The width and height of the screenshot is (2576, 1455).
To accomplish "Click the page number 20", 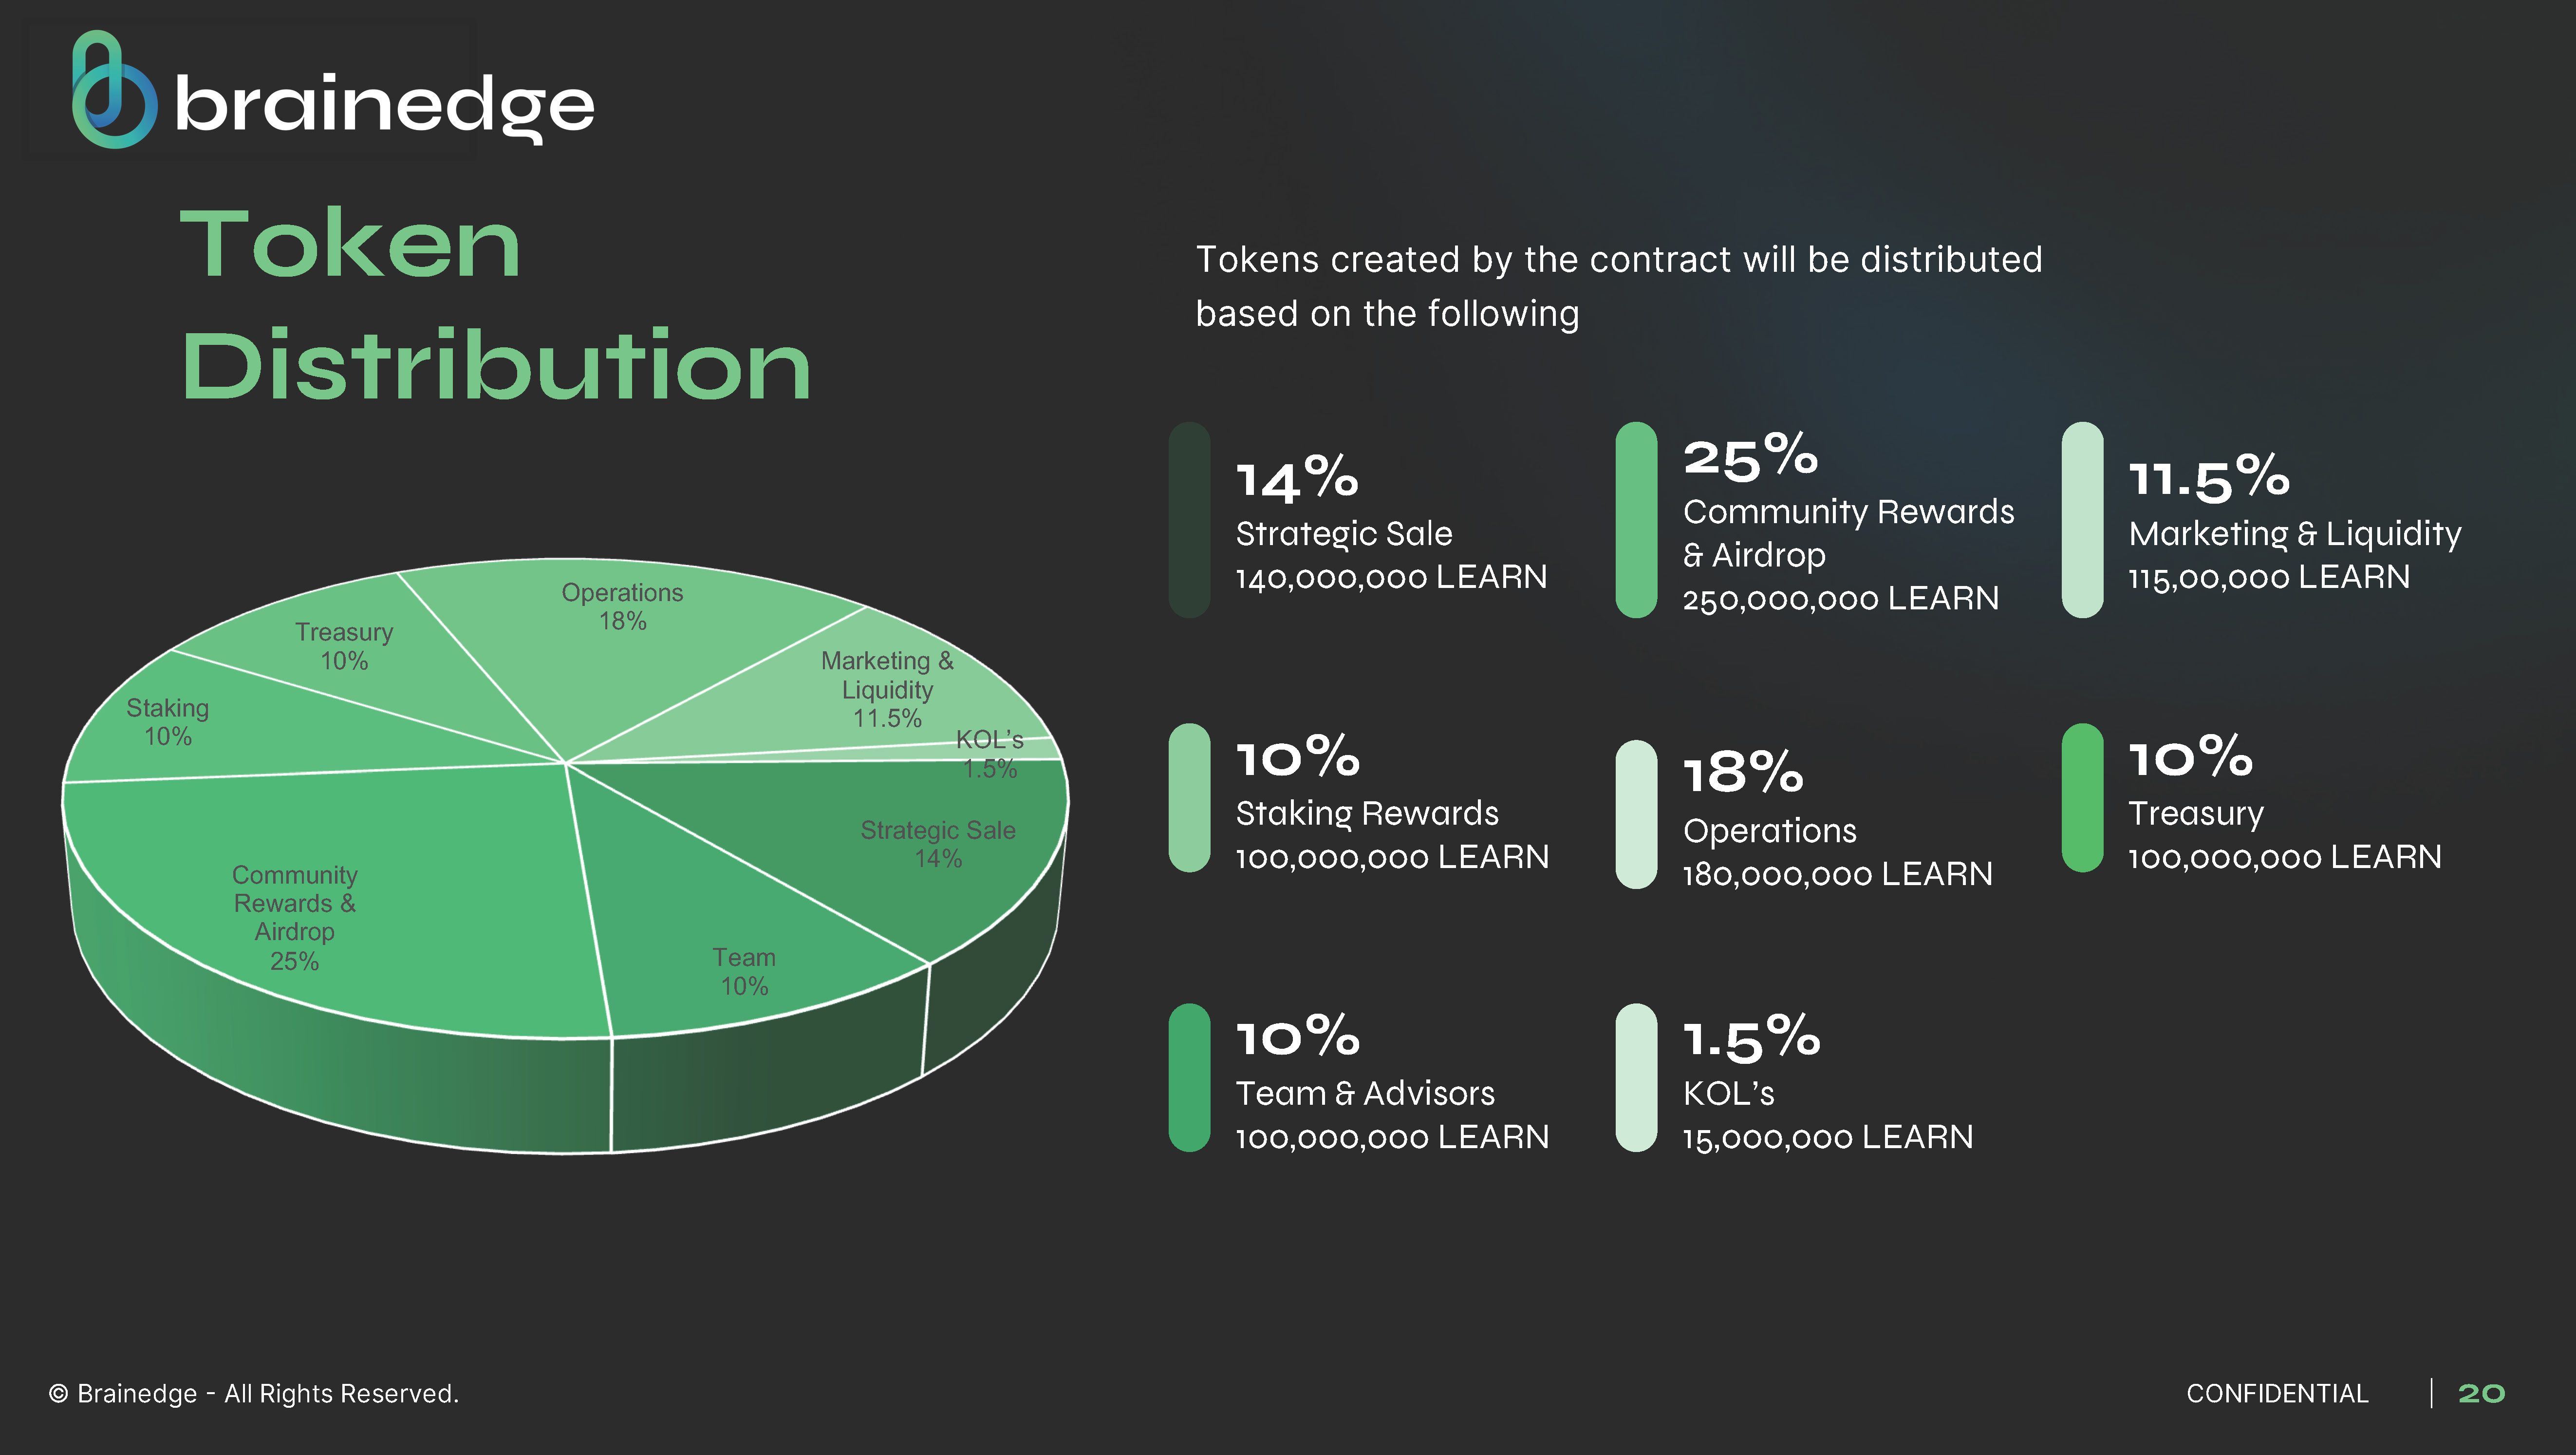I will (2481, 1393).
